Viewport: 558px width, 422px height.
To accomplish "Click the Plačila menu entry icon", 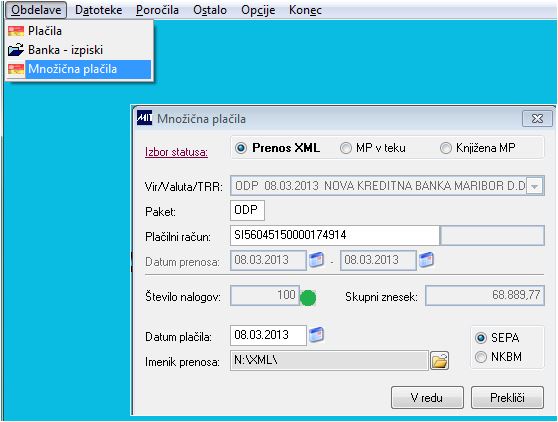I will [16, 31].
